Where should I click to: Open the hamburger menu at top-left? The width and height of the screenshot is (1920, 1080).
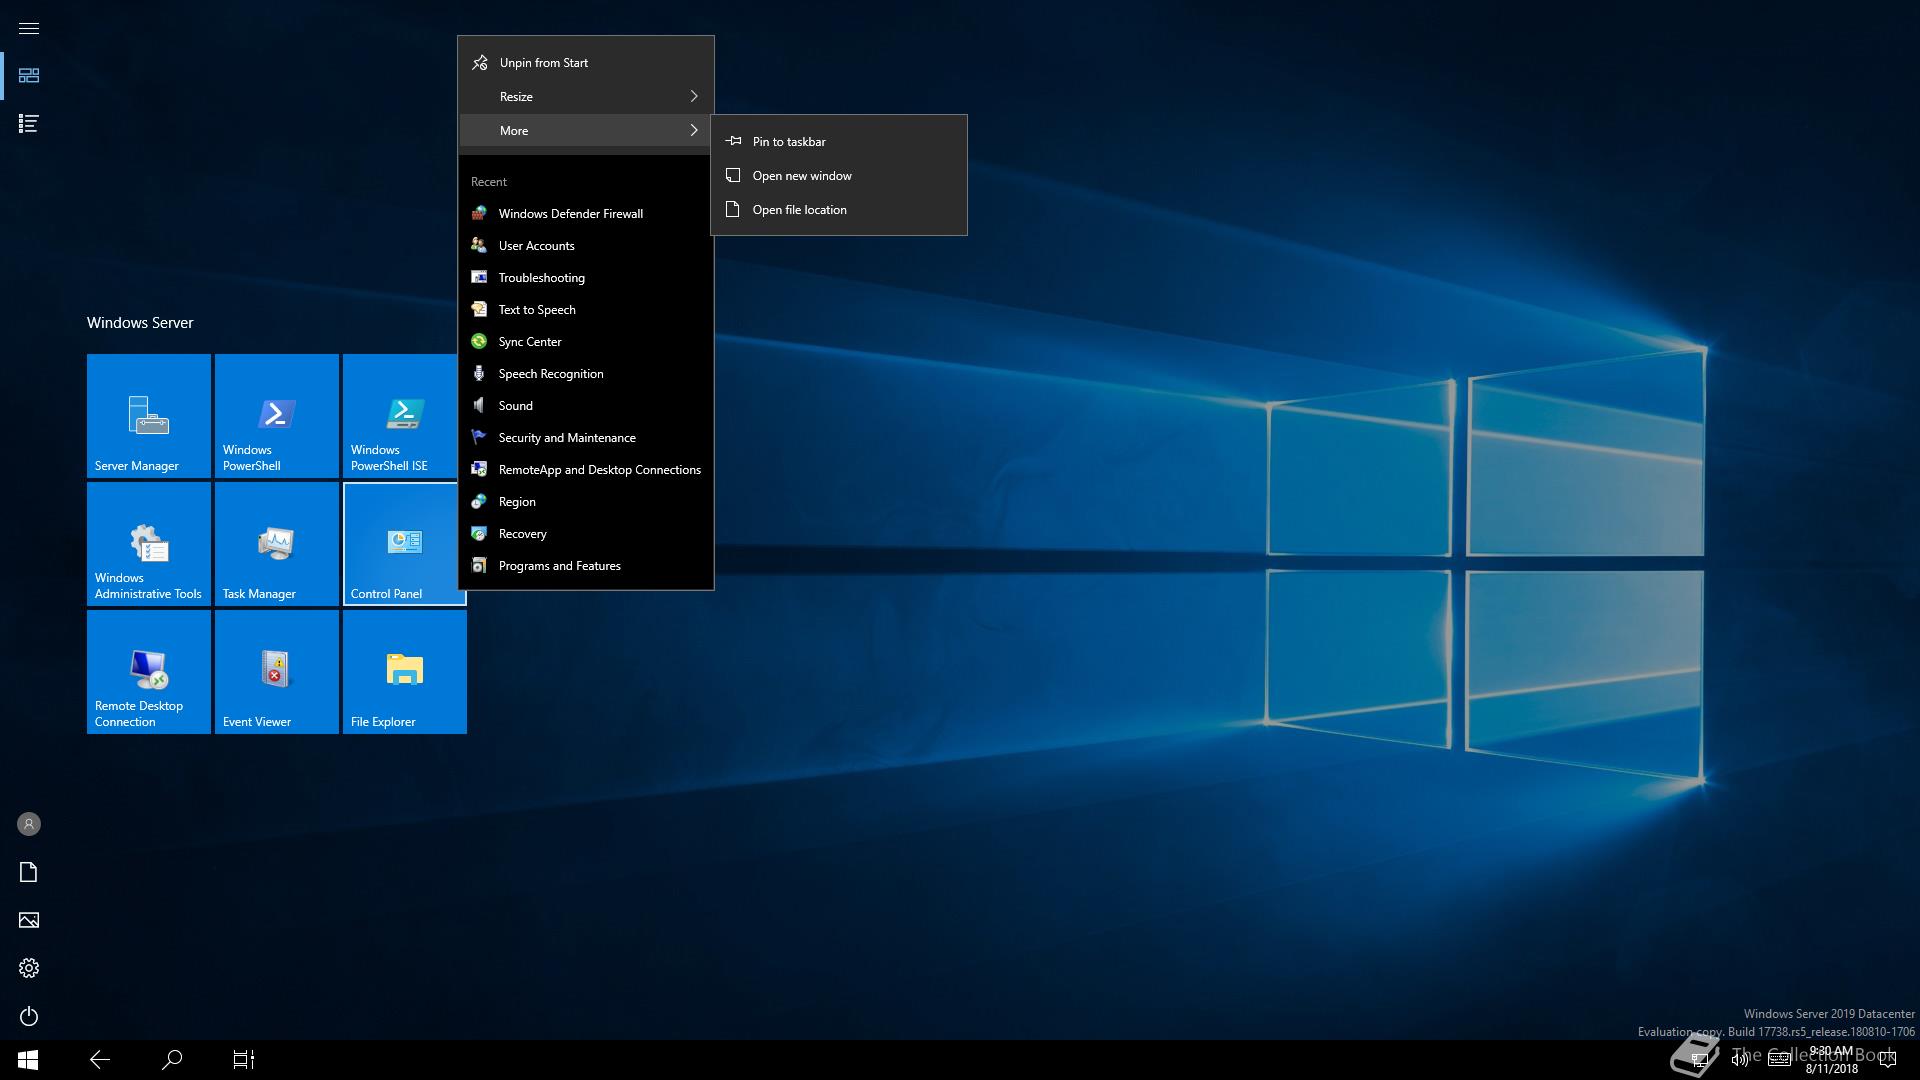pyautogui.click(x=29, y=28)
